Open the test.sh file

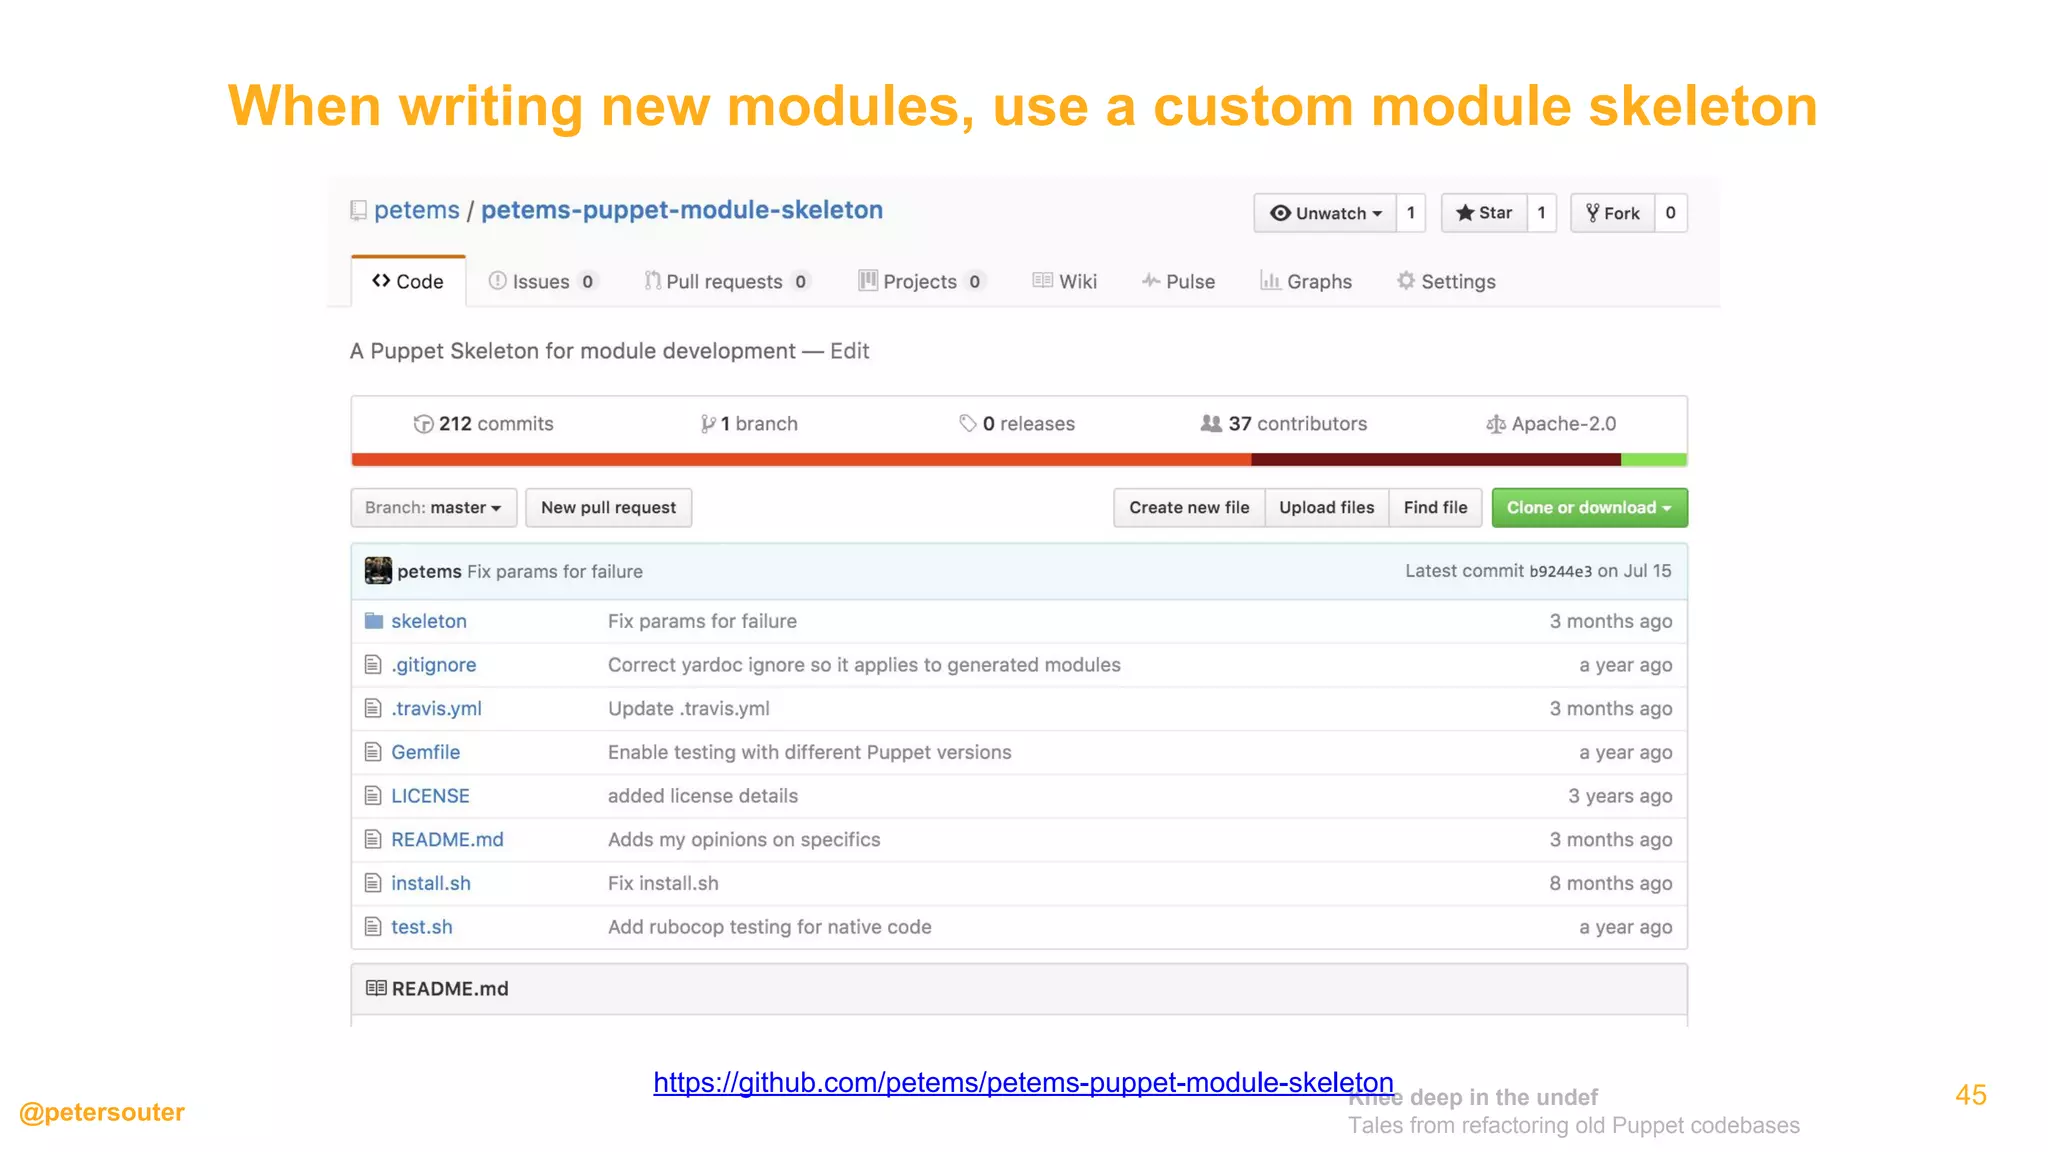coord(422,927)
